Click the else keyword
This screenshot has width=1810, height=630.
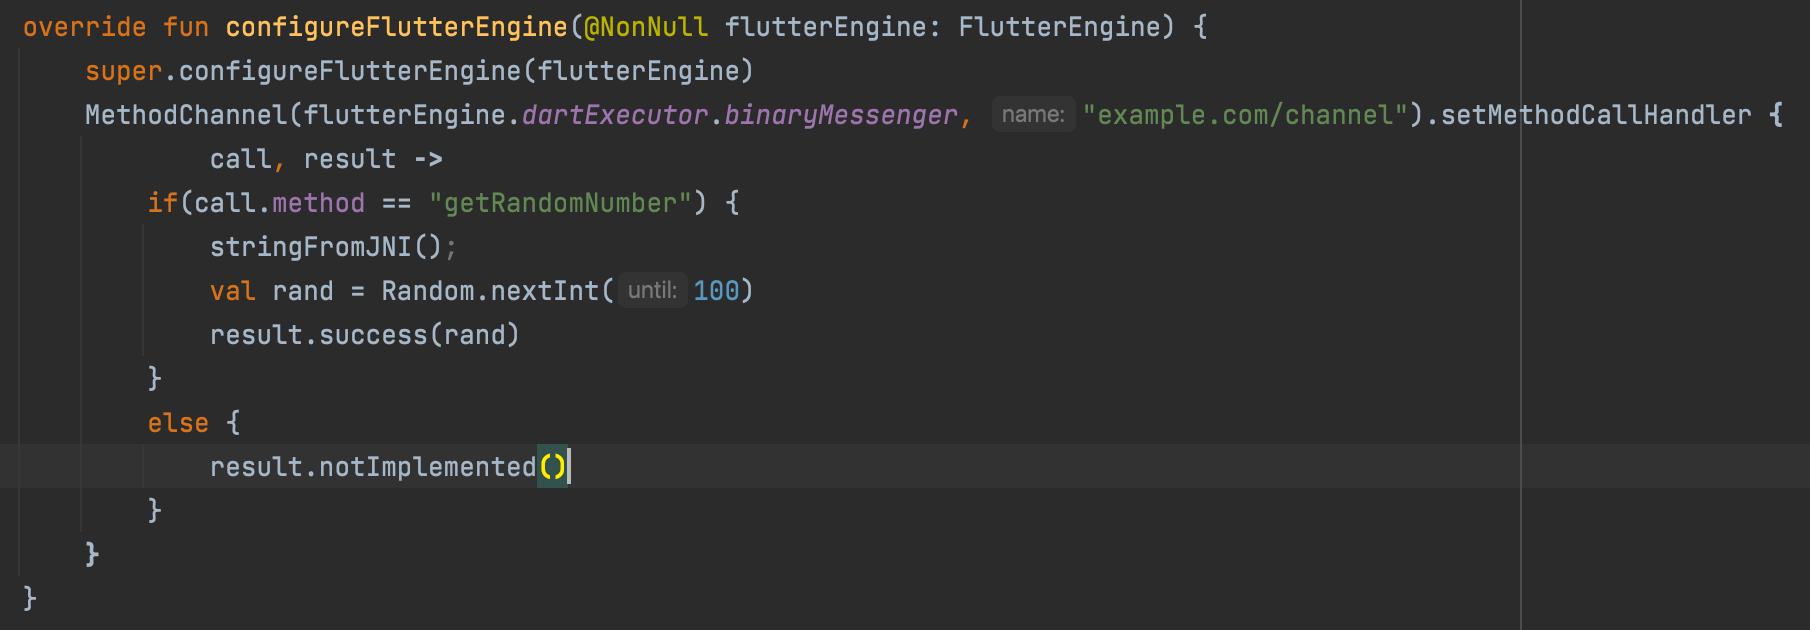click(x=178, y=423)
